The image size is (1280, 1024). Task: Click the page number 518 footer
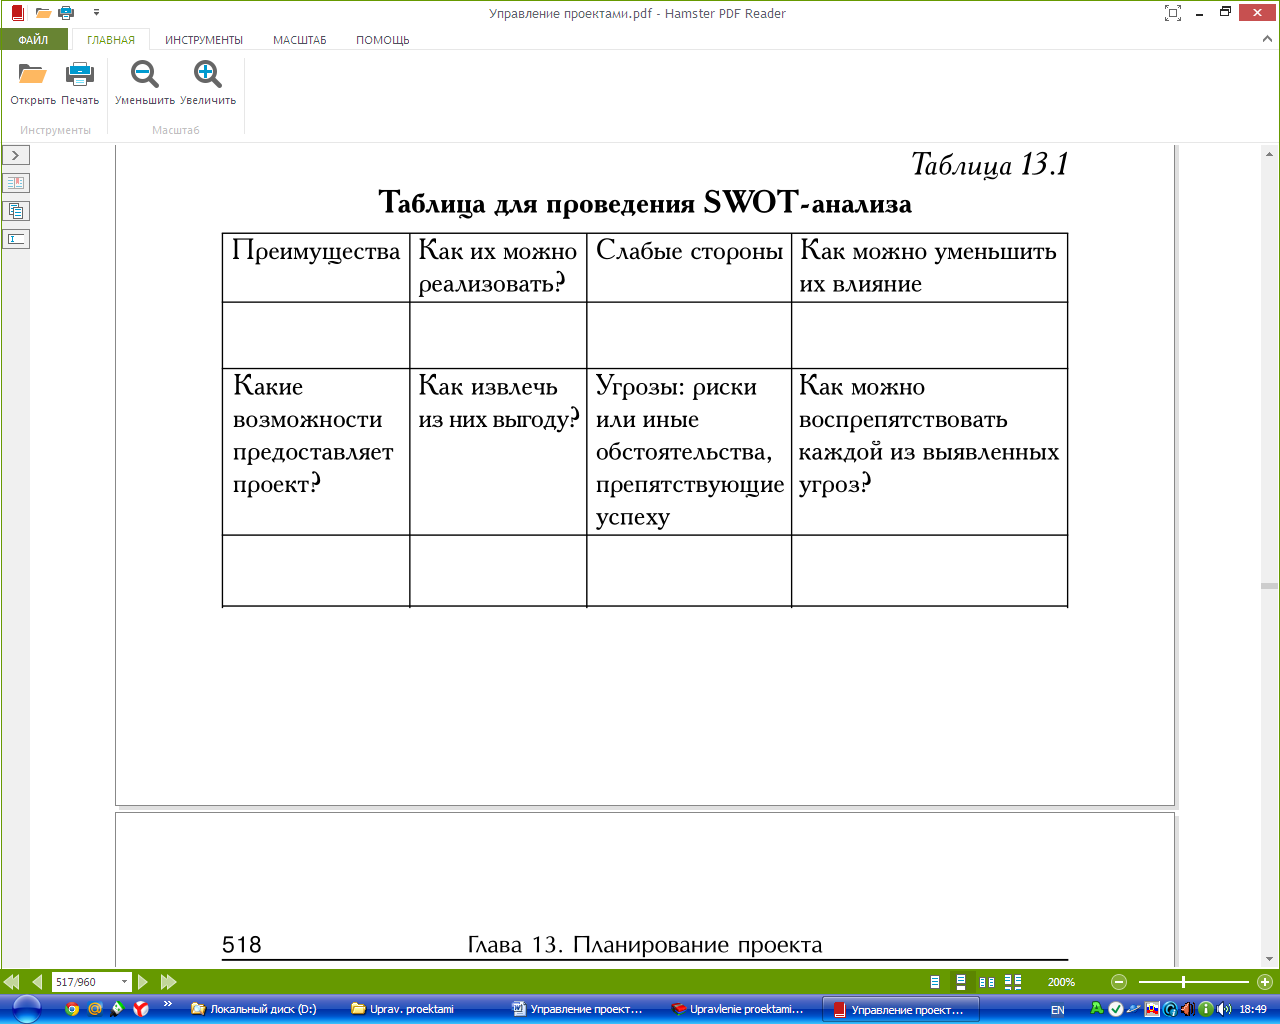(x=242, y=945)
